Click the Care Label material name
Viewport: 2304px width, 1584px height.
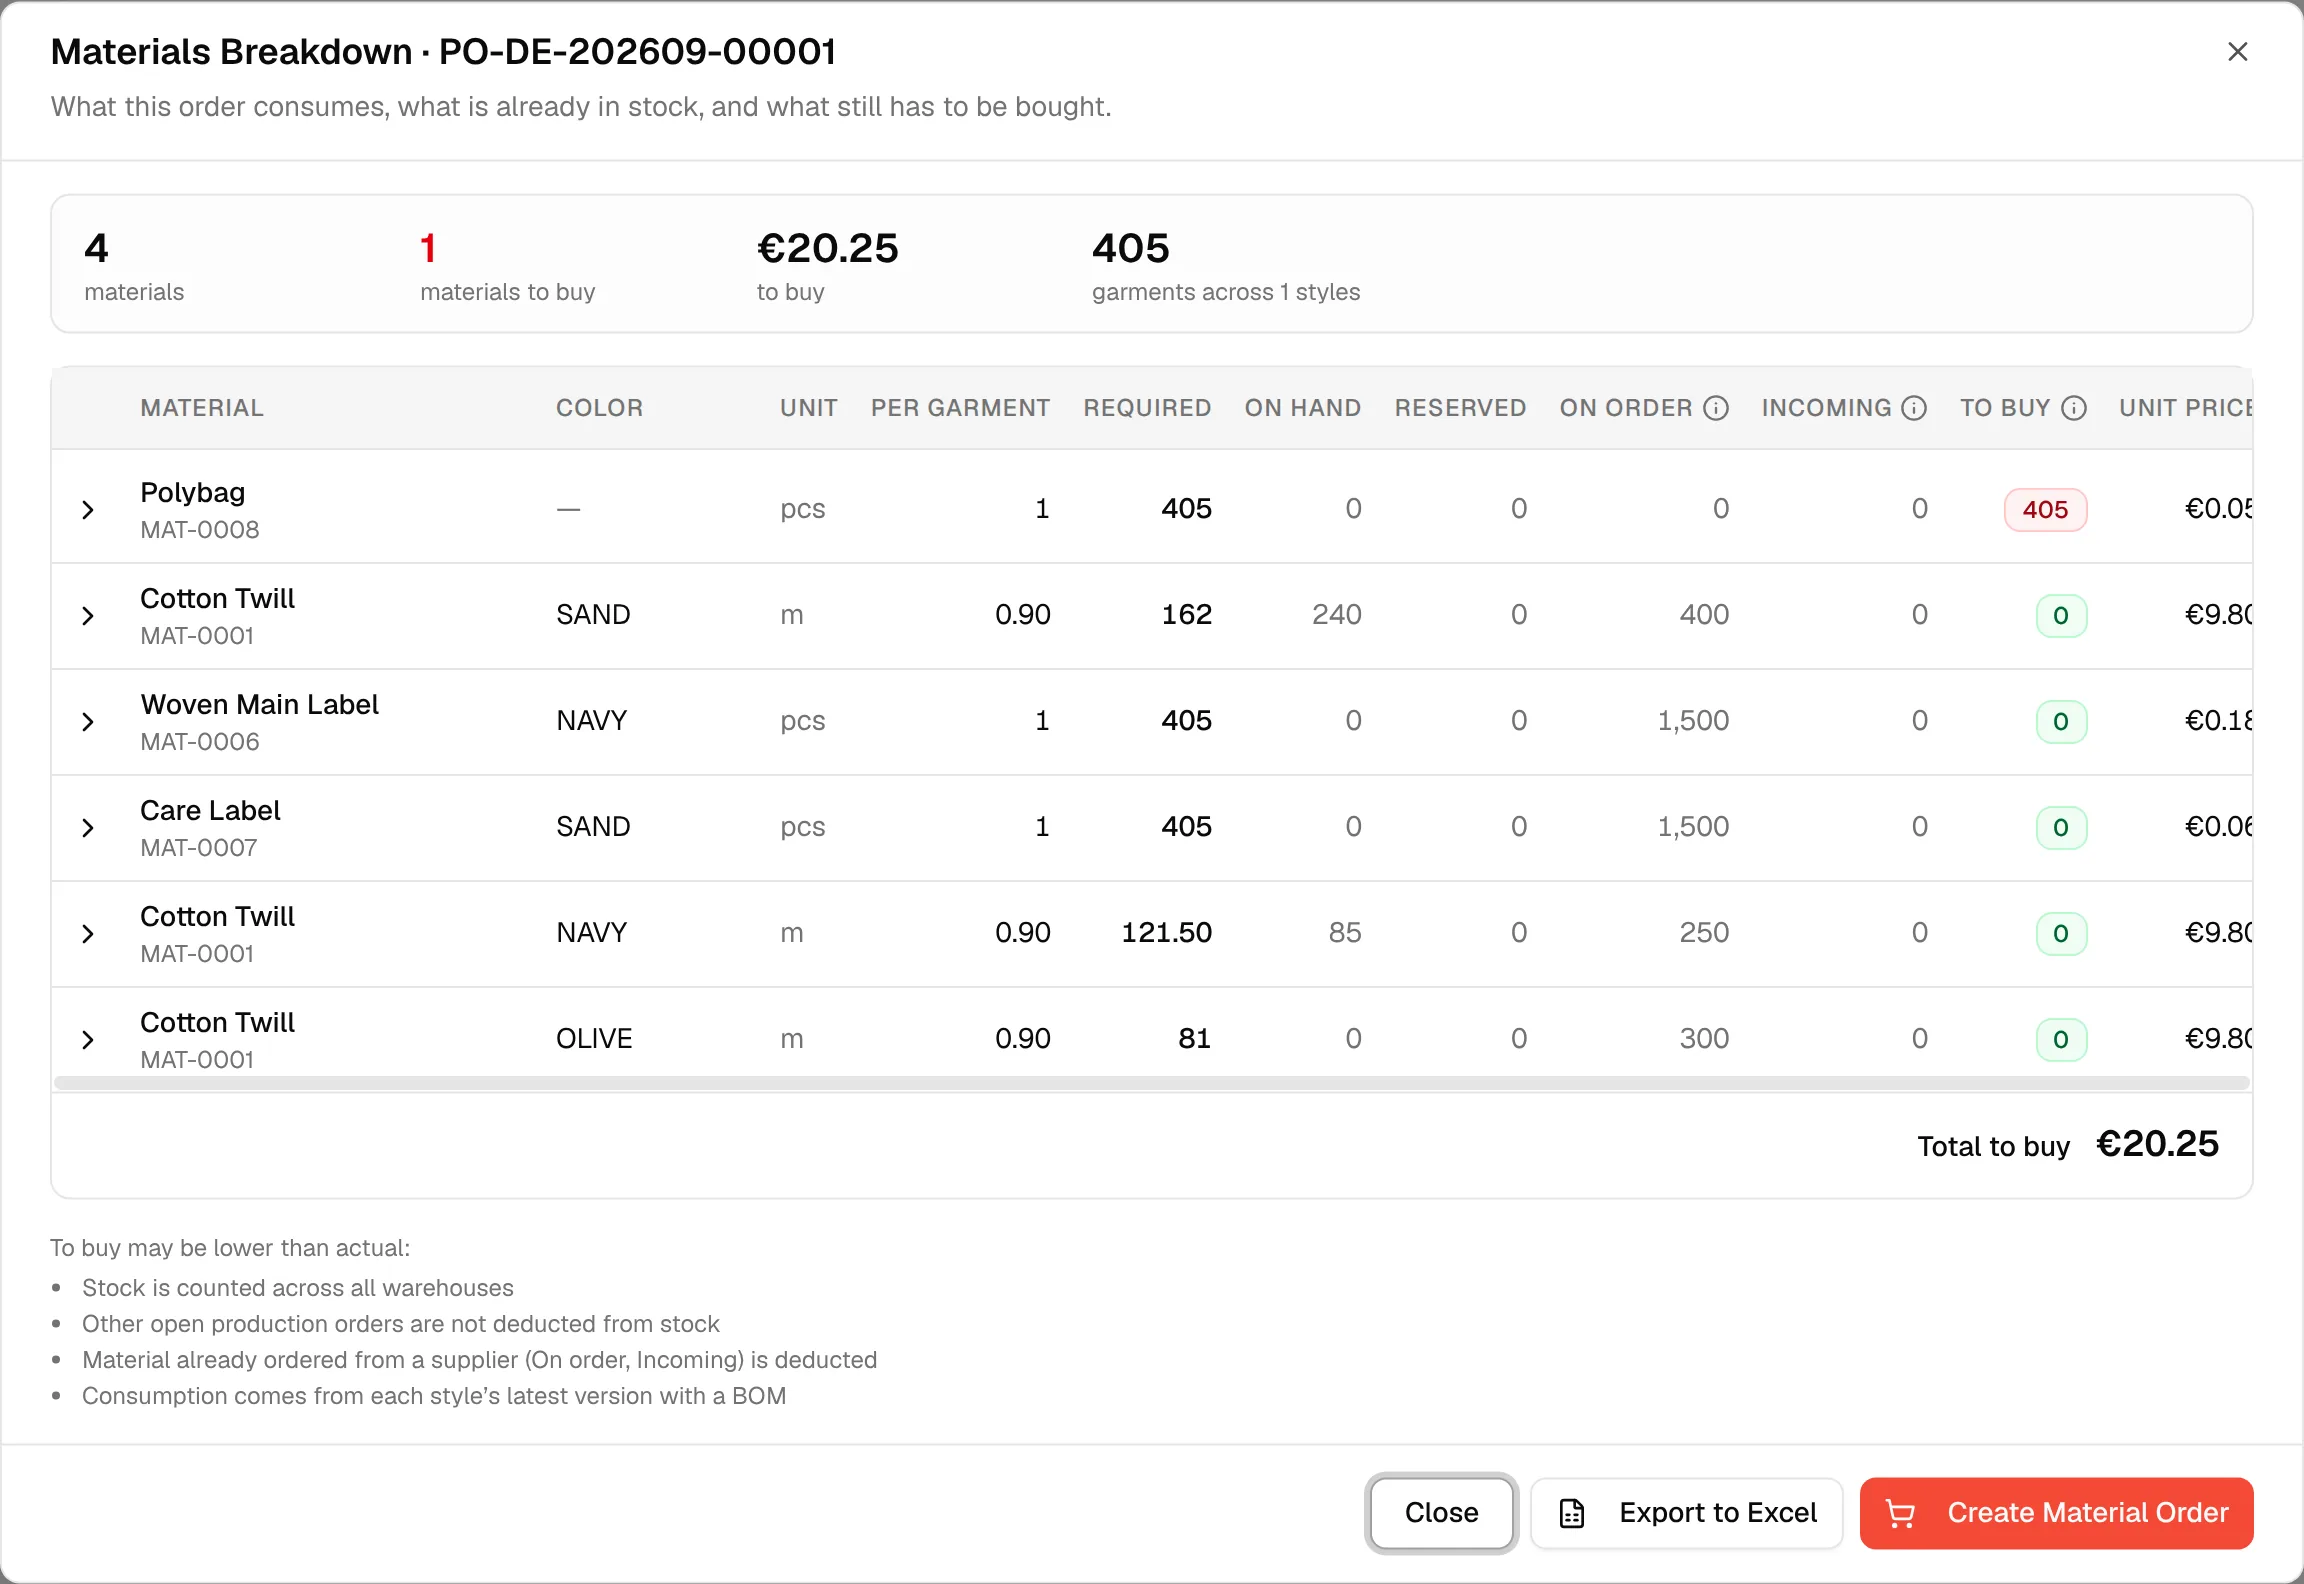(x=210, y=811)
